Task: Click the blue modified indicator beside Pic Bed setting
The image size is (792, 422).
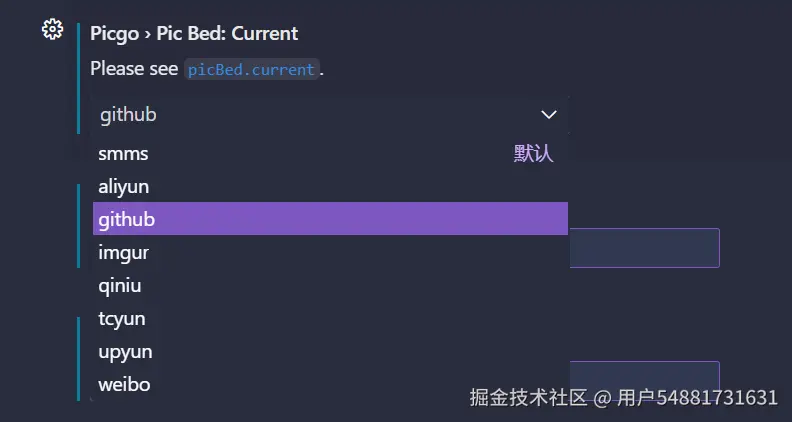Action: point(79,78)
